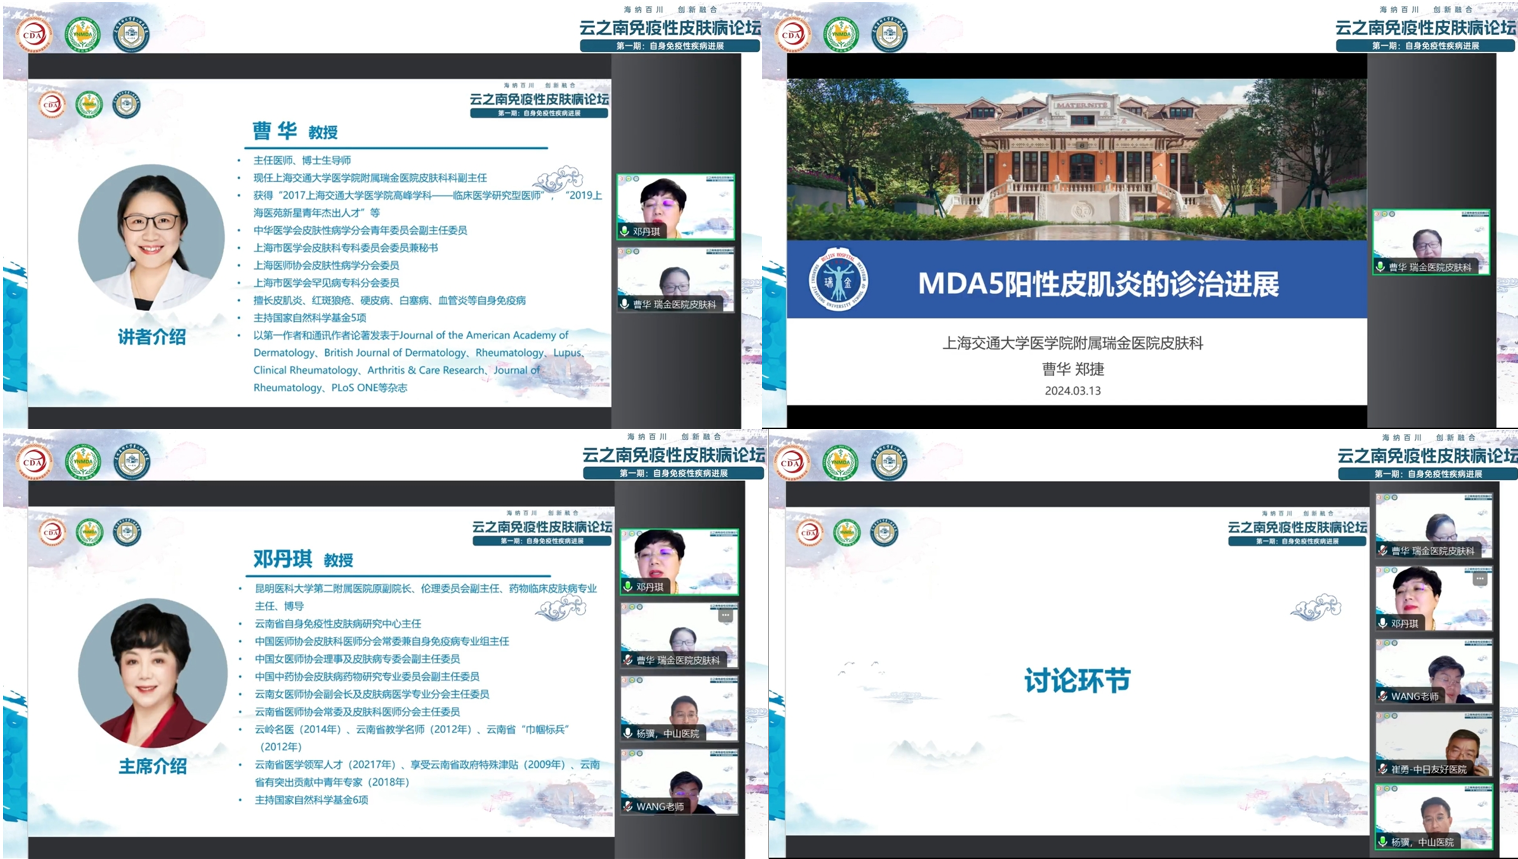Select 崔勇 中日友好医院 video thumbnail
This screenshot has width=1518, height=859.
pos(1434,742)
